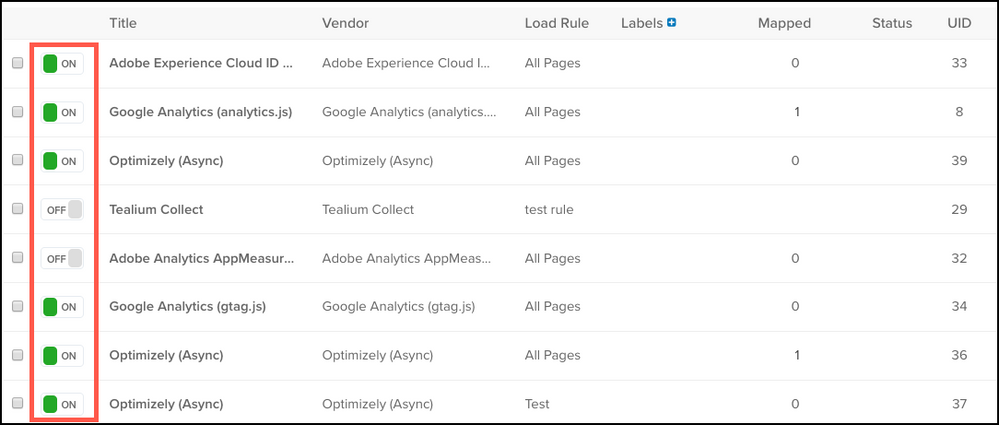The image size is (999, 425).
Task: Toggle off the Optimizely tag with UID 39
Action: pyautogui.click(x=61, y=161)
